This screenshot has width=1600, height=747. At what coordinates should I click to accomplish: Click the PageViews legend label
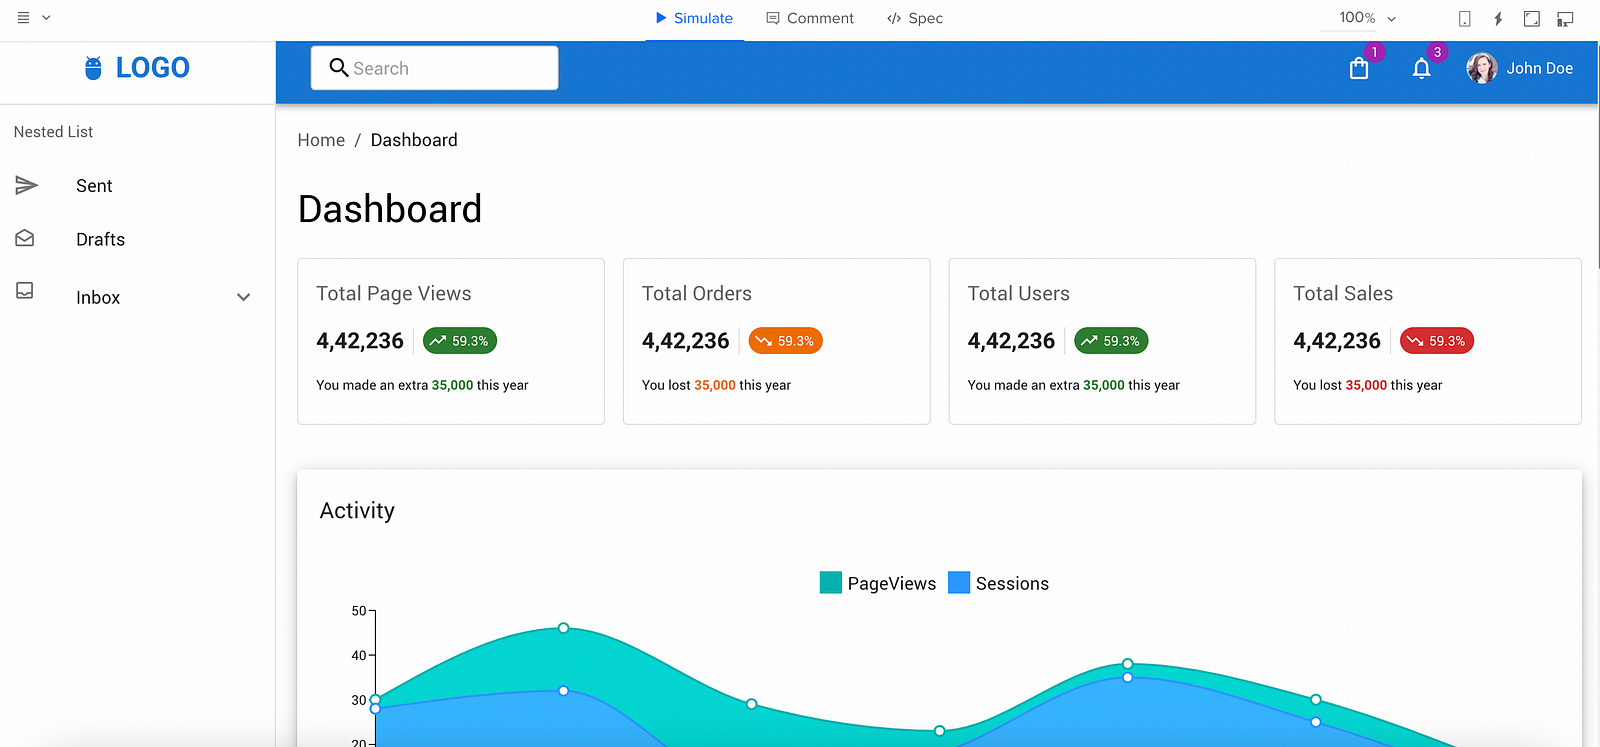(892, 583)
